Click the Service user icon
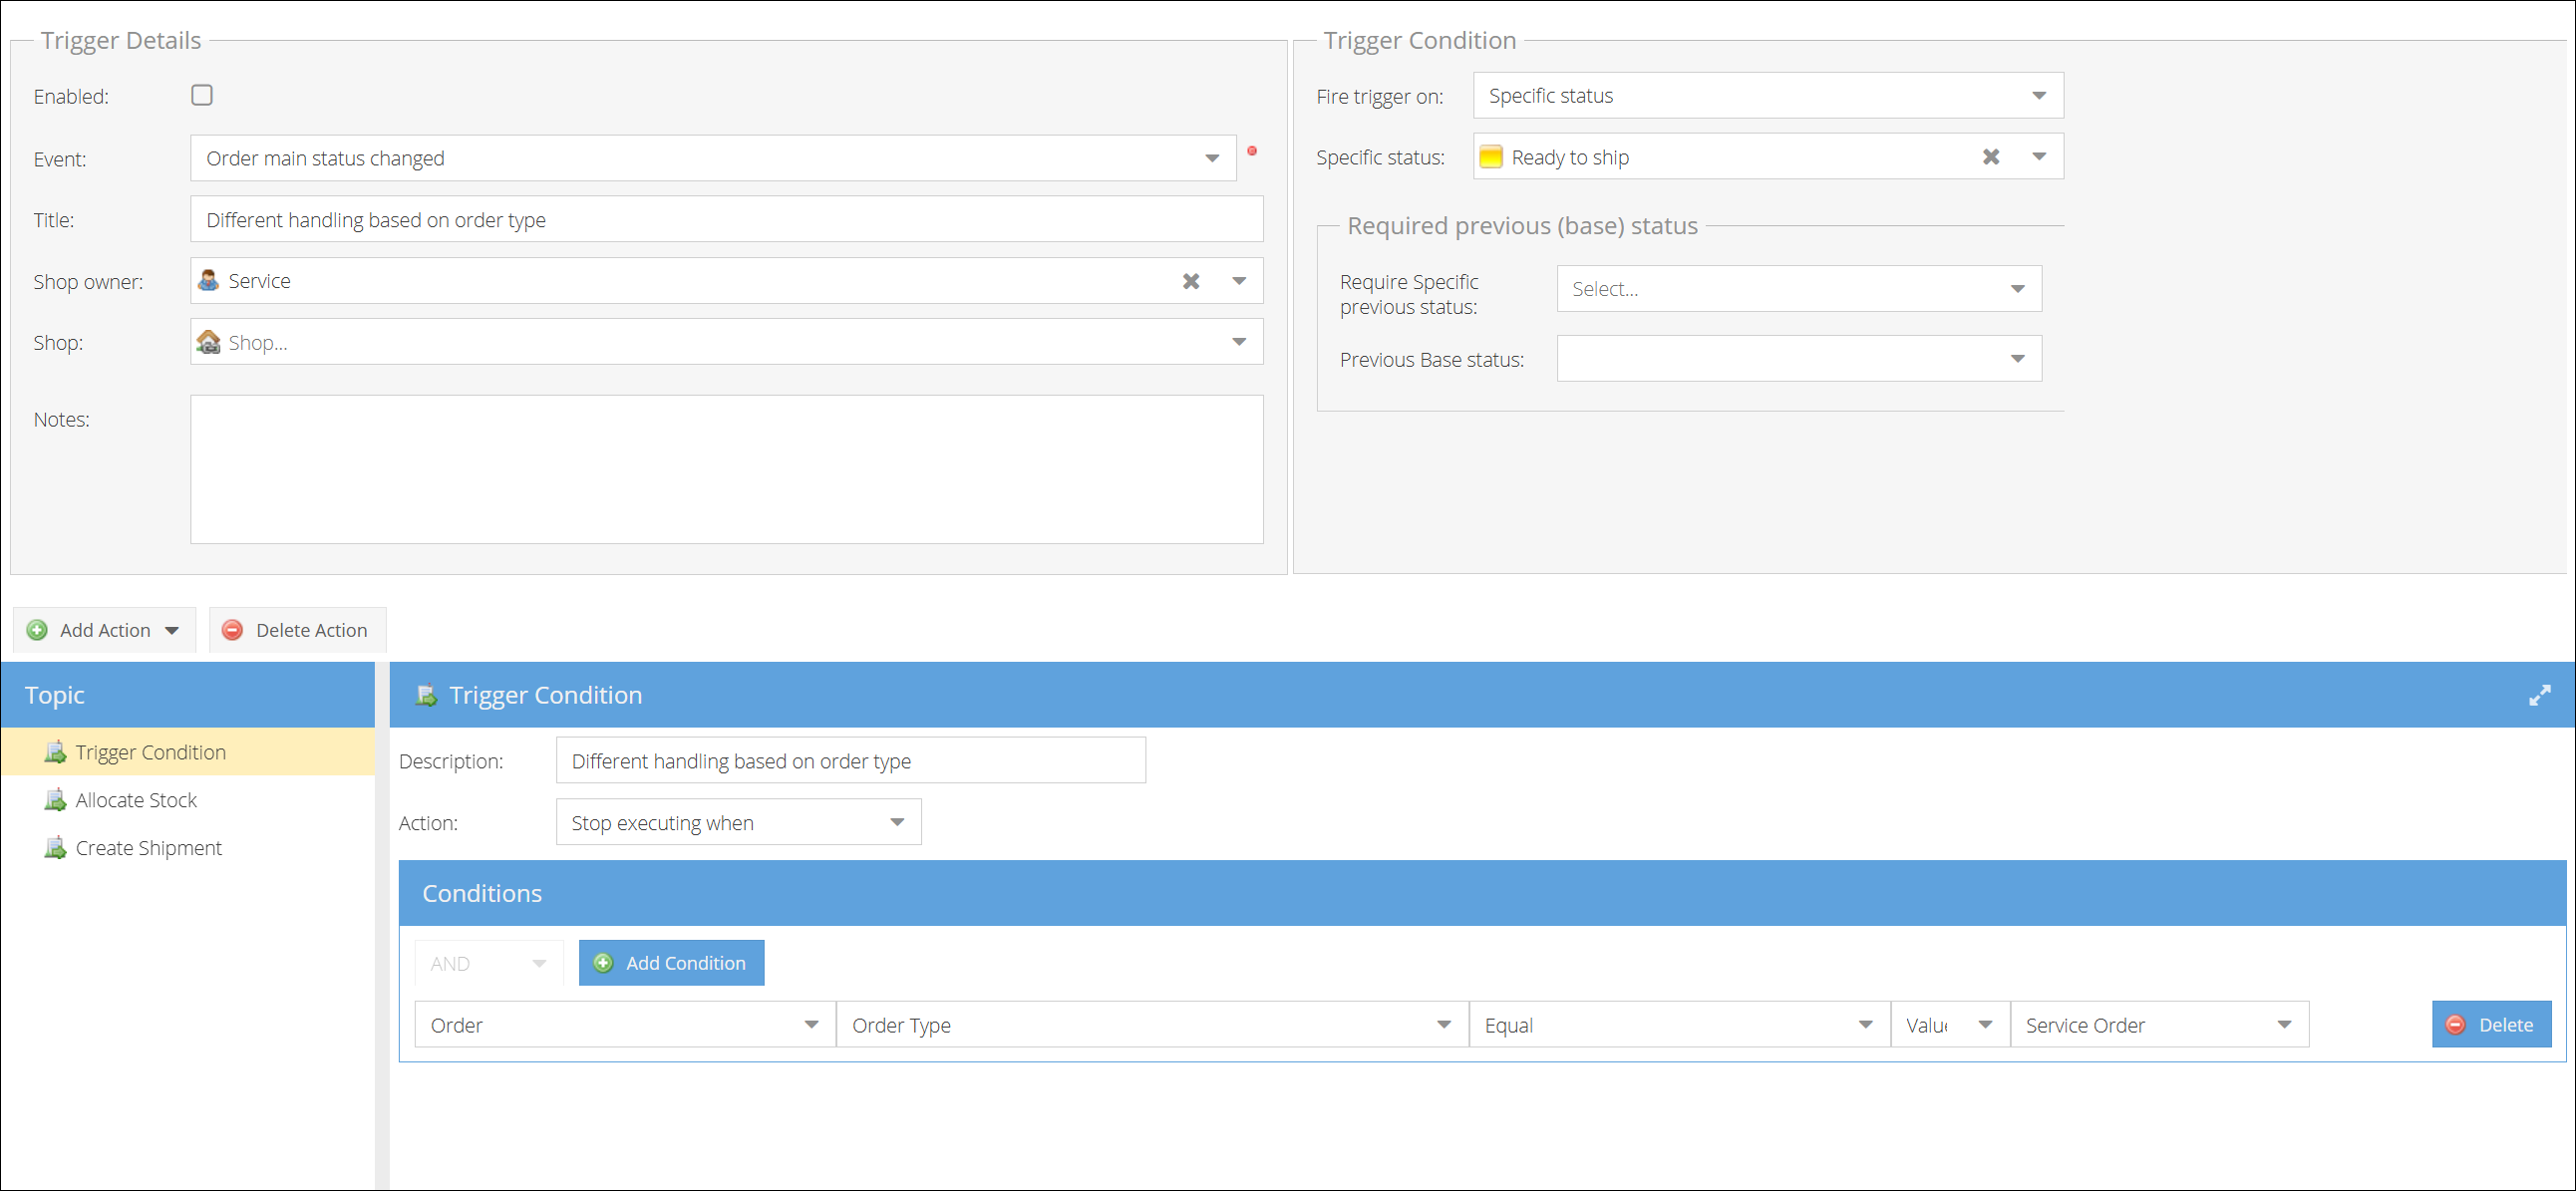Image resolution: width=2576 pixels, height=1191 pixels. click(x=208, y=281)
